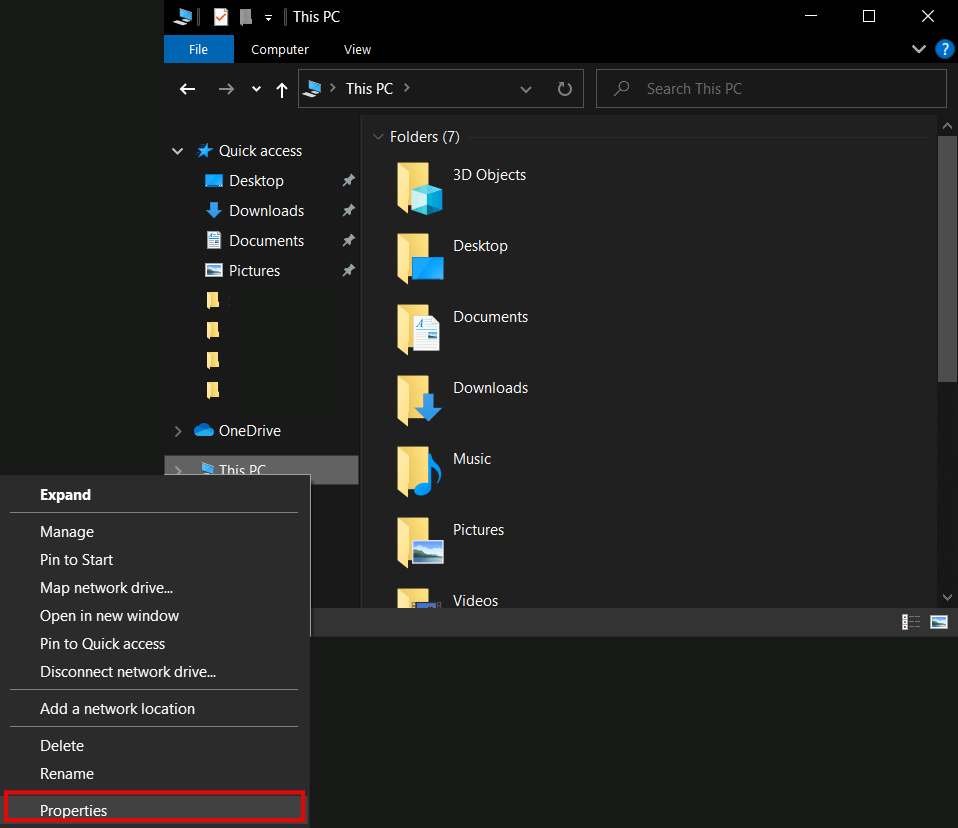The width and height of the screenshot is (958, 828).
Task: Open the 3D Objects folder icon
Action: [x=419, y=188]
